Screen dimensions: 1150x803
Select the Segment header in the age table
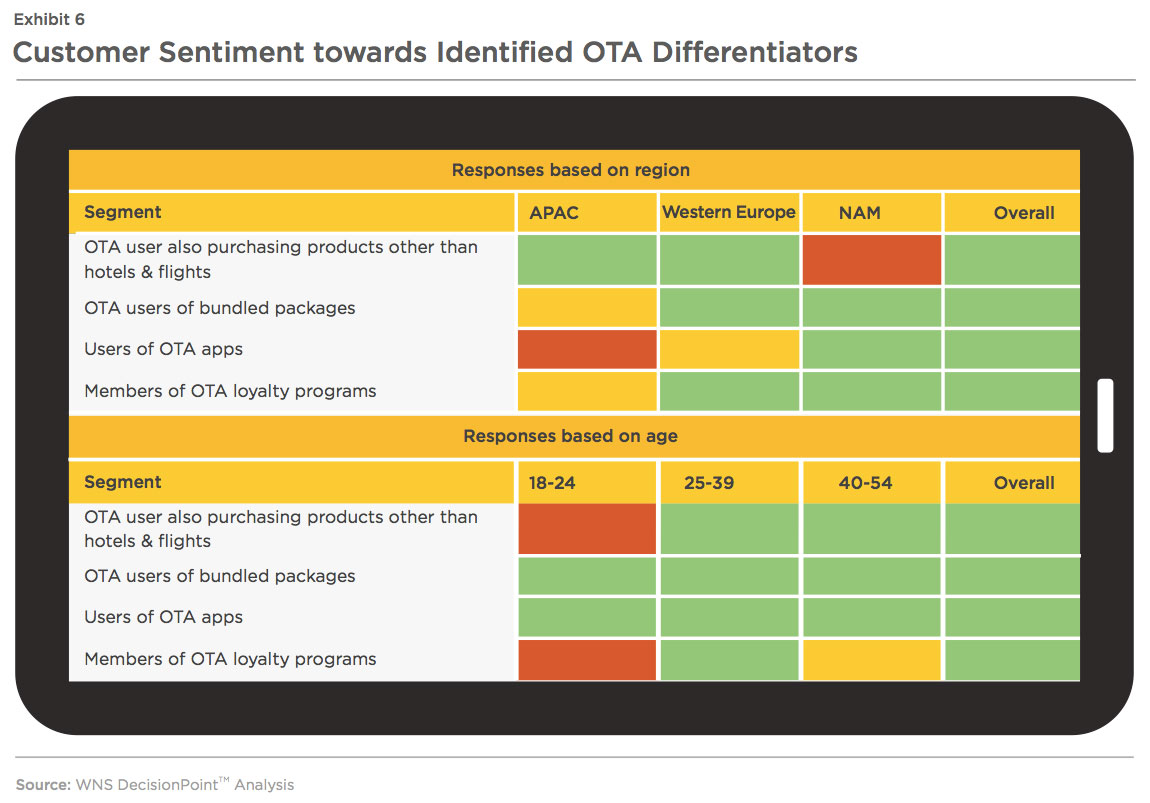click(x=292, y=483)
